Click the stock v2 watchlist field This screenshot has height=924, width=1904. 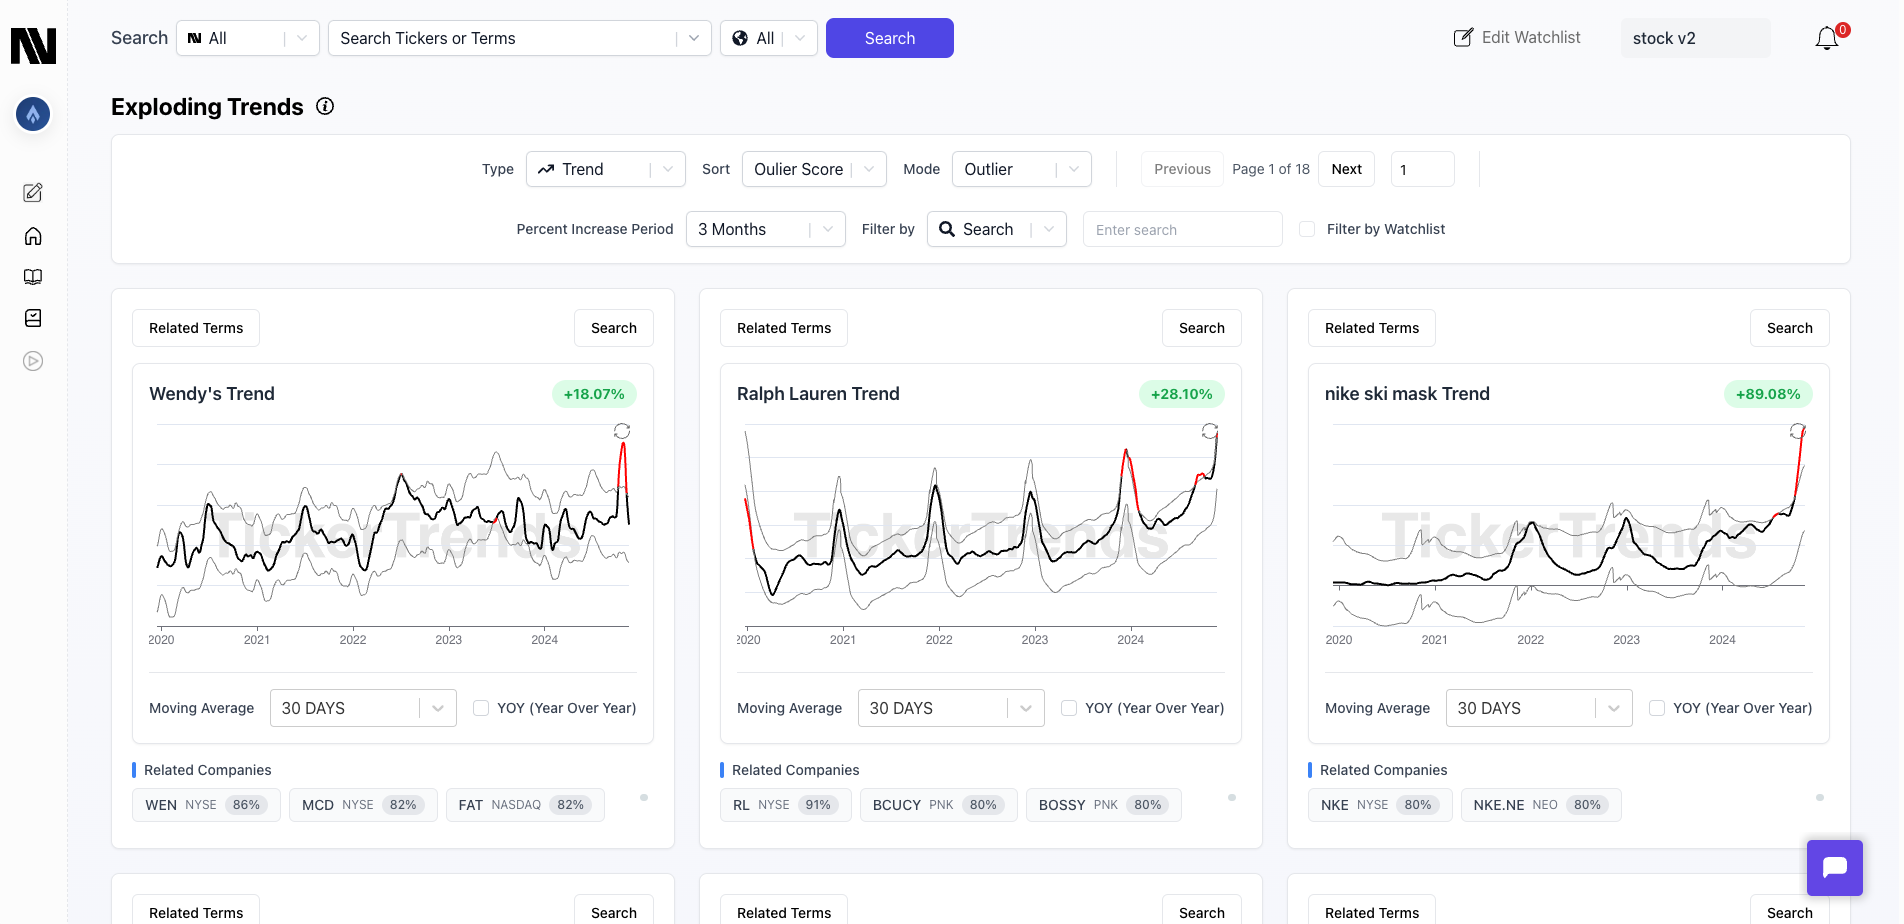(1696, 38)
